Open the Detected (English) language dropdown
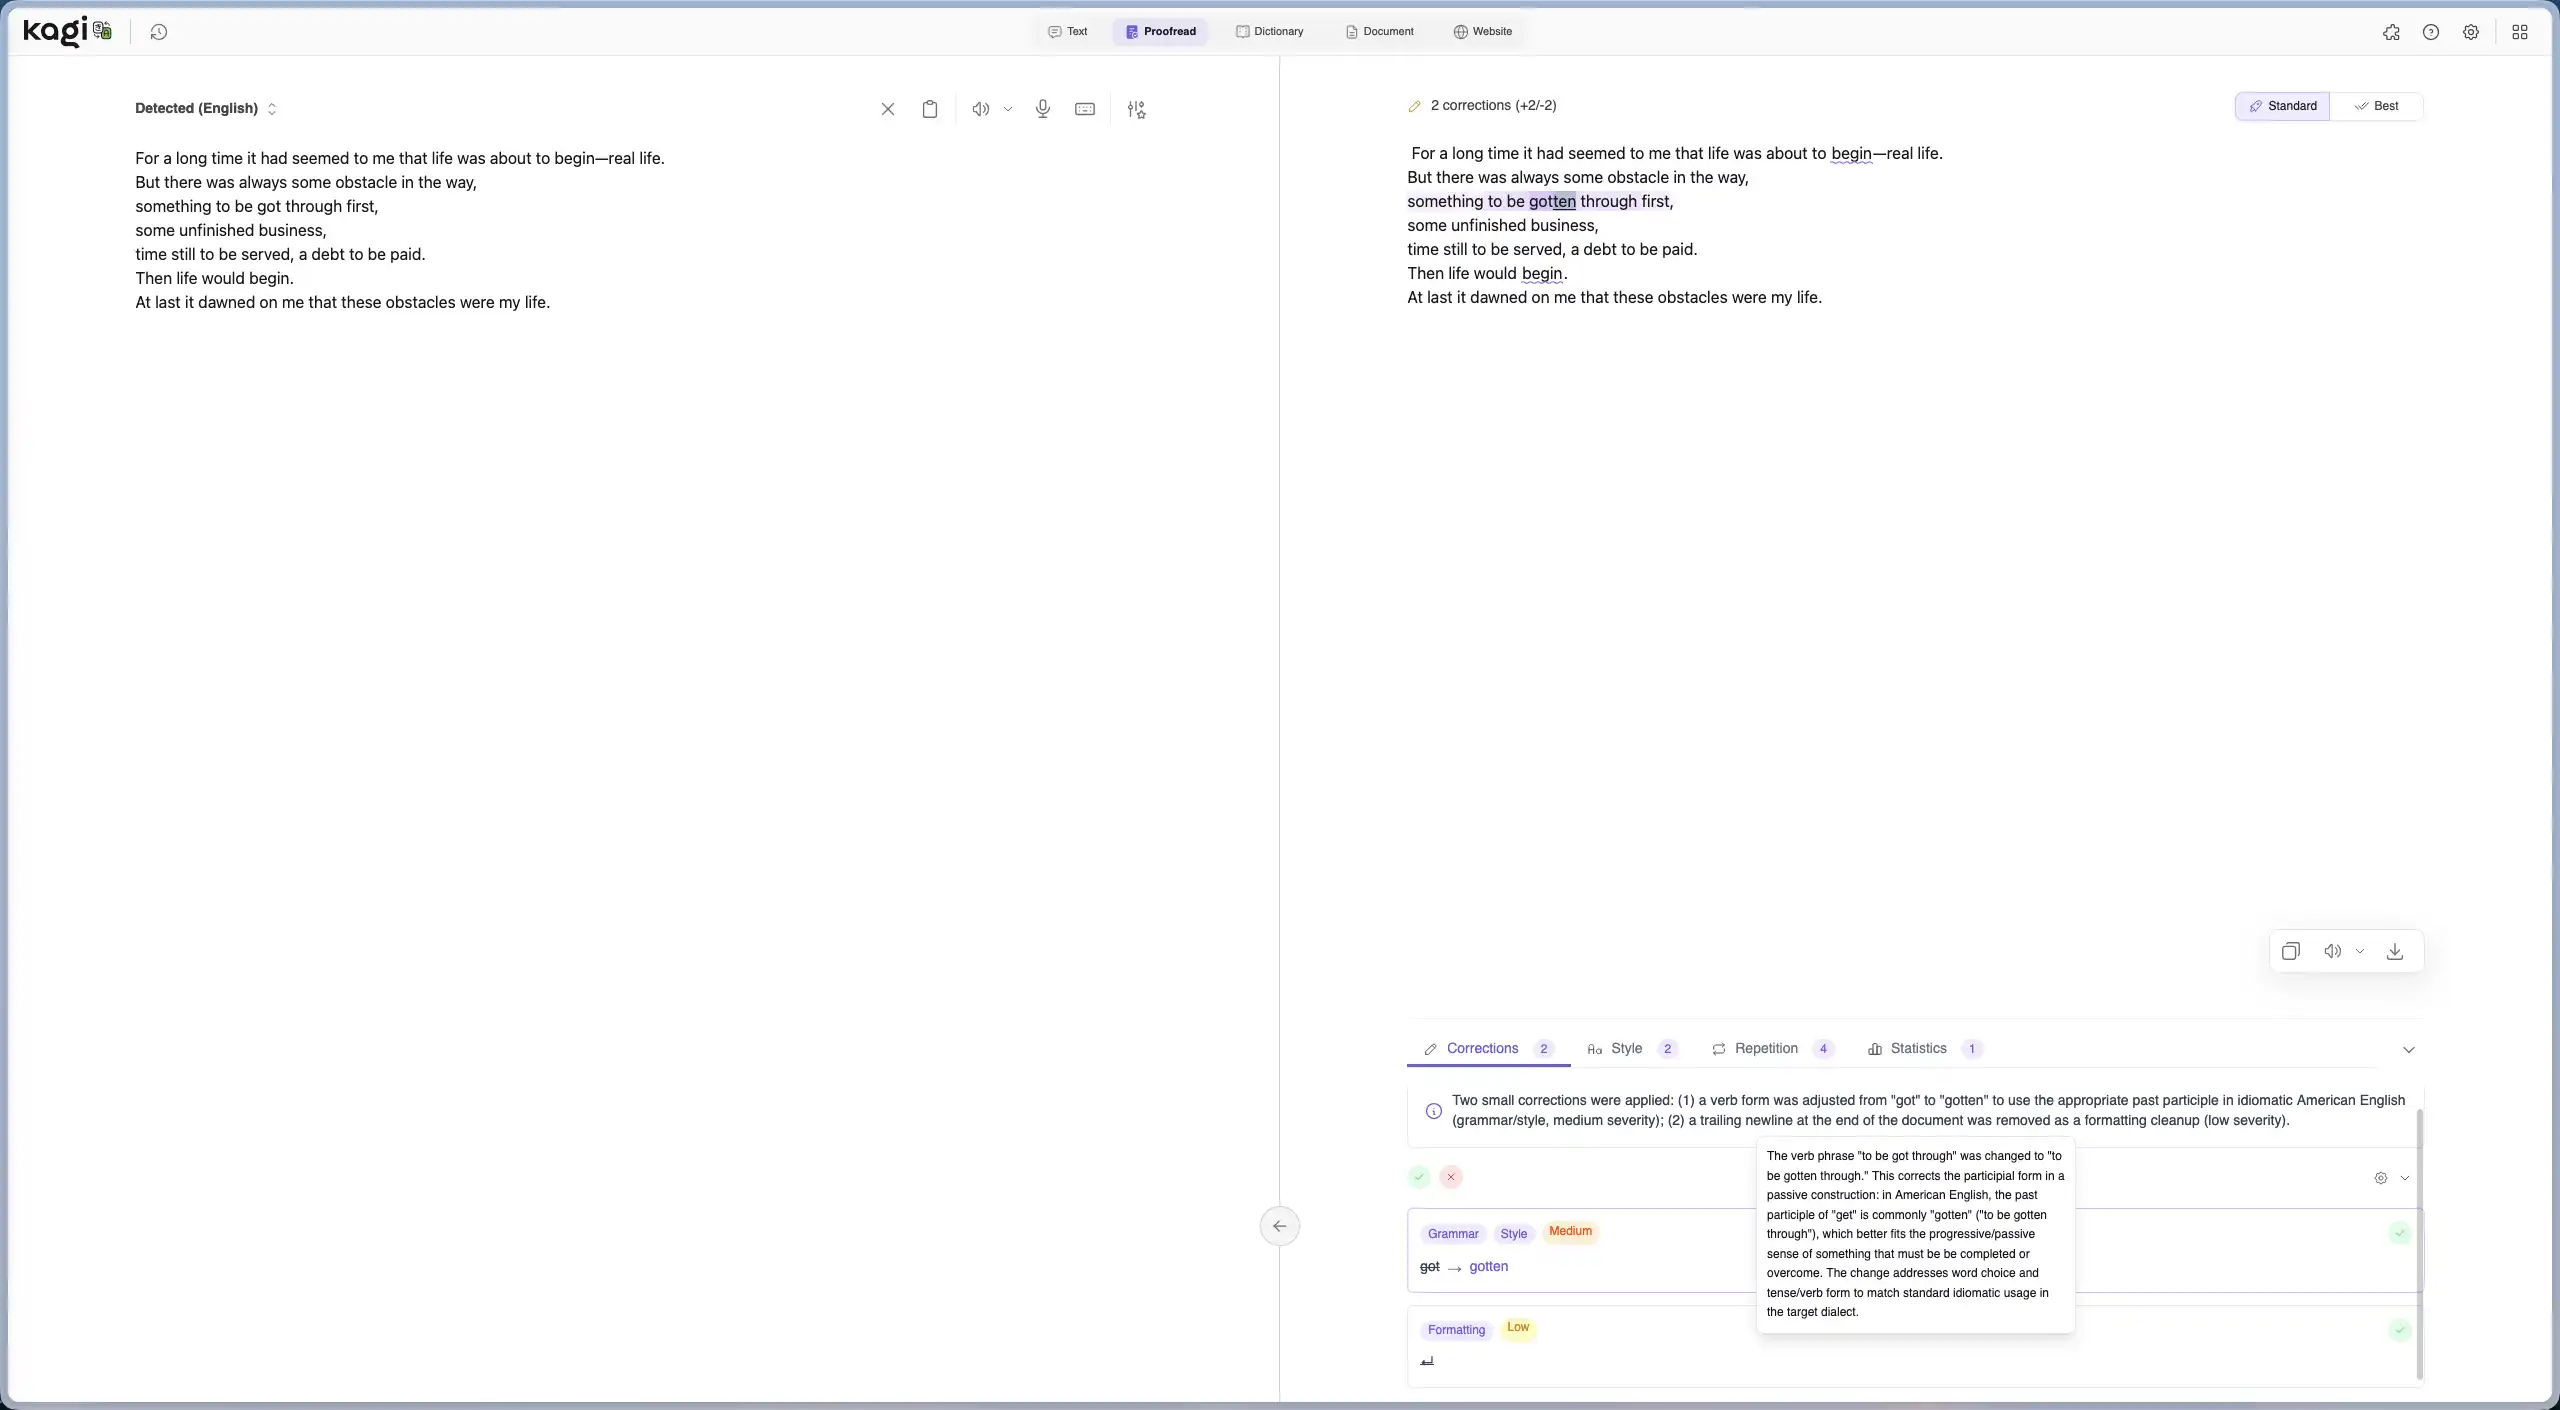 [206, 108]
